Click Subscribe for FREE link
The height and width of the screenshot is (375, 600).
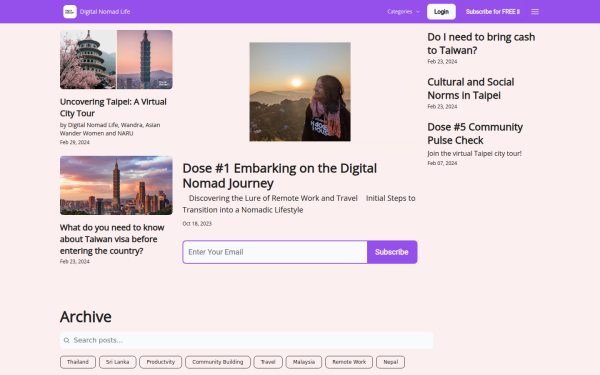(x=492, y=11)
